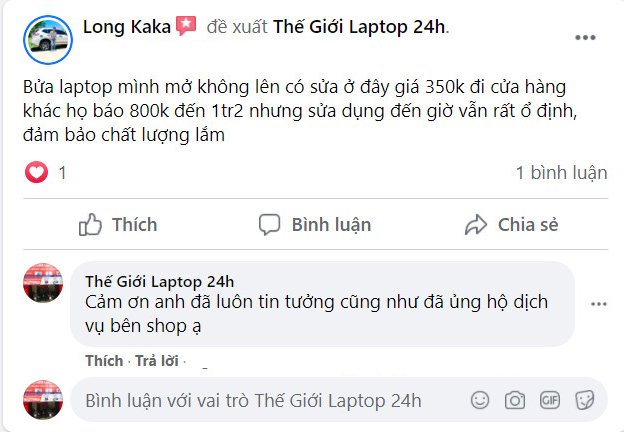Open the '1 bình luận' comments count
The width and height of the screenshot is (624, 432).
tap(562, 173)
